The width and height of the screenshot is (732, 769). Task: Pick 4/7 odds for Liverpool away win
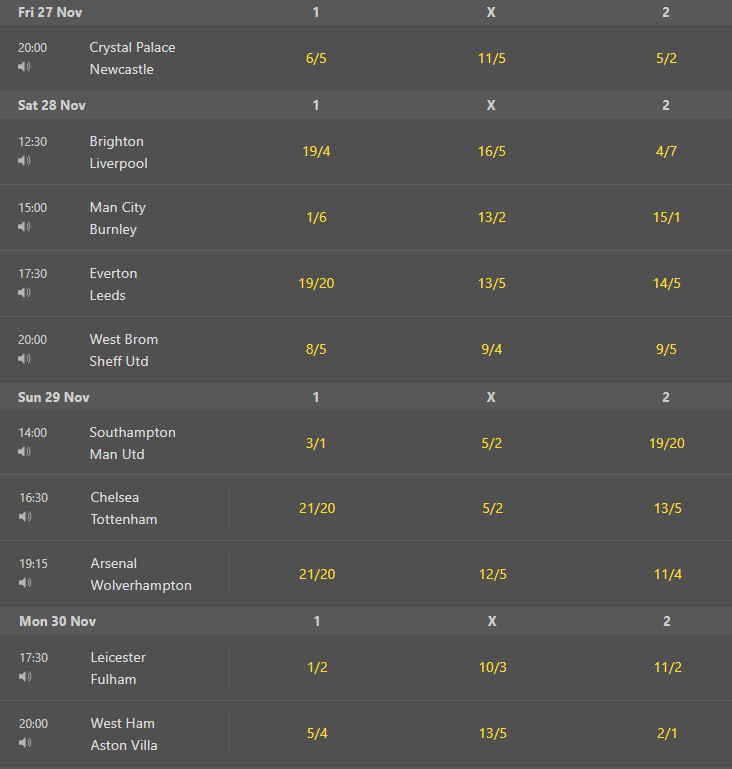click(x=666, y=151)
